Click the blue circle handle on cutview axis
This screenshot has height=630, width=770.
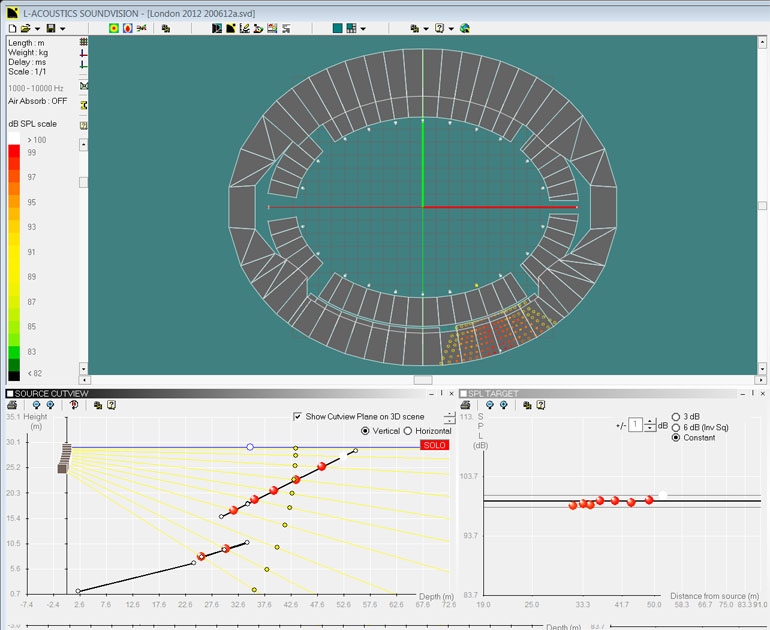click(250, 447)
